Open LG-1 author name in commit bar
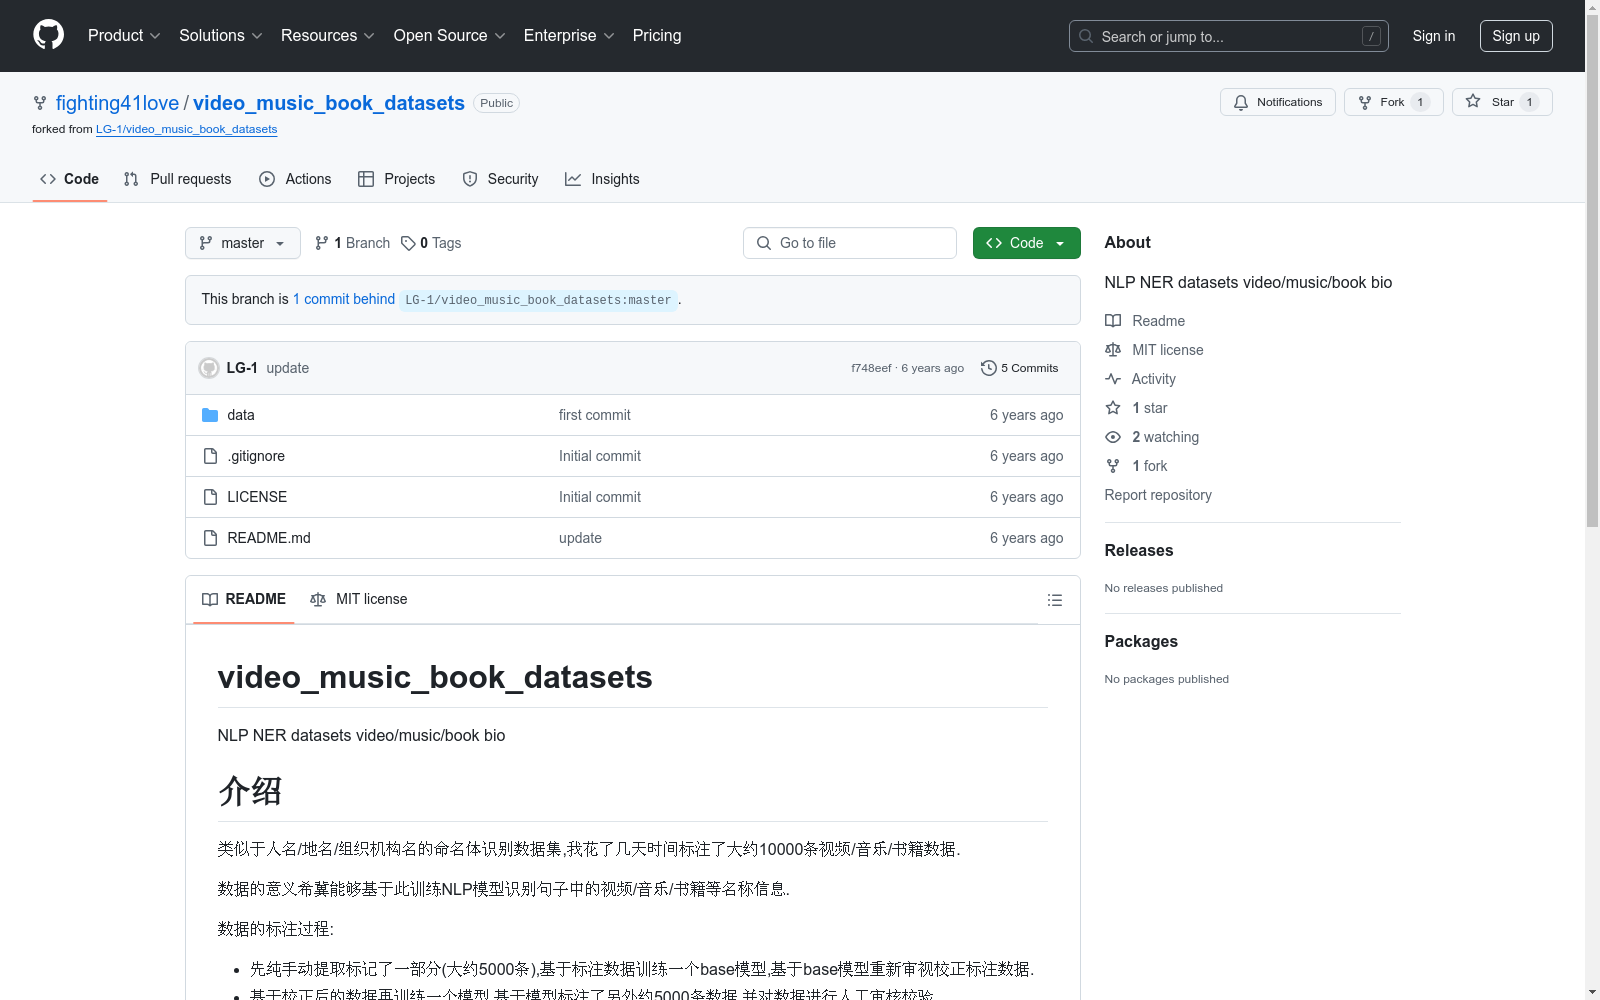1600x1000 pixels. (x=242, y=368)
